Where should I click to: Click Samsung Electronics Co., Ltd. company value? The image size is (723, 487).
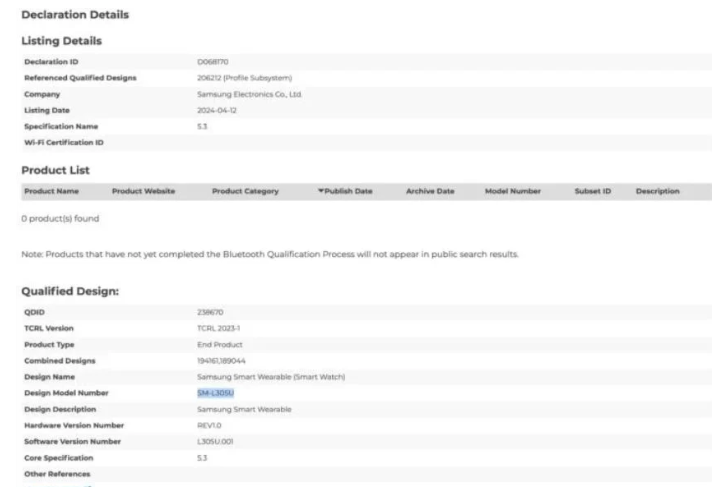point(249,94)
